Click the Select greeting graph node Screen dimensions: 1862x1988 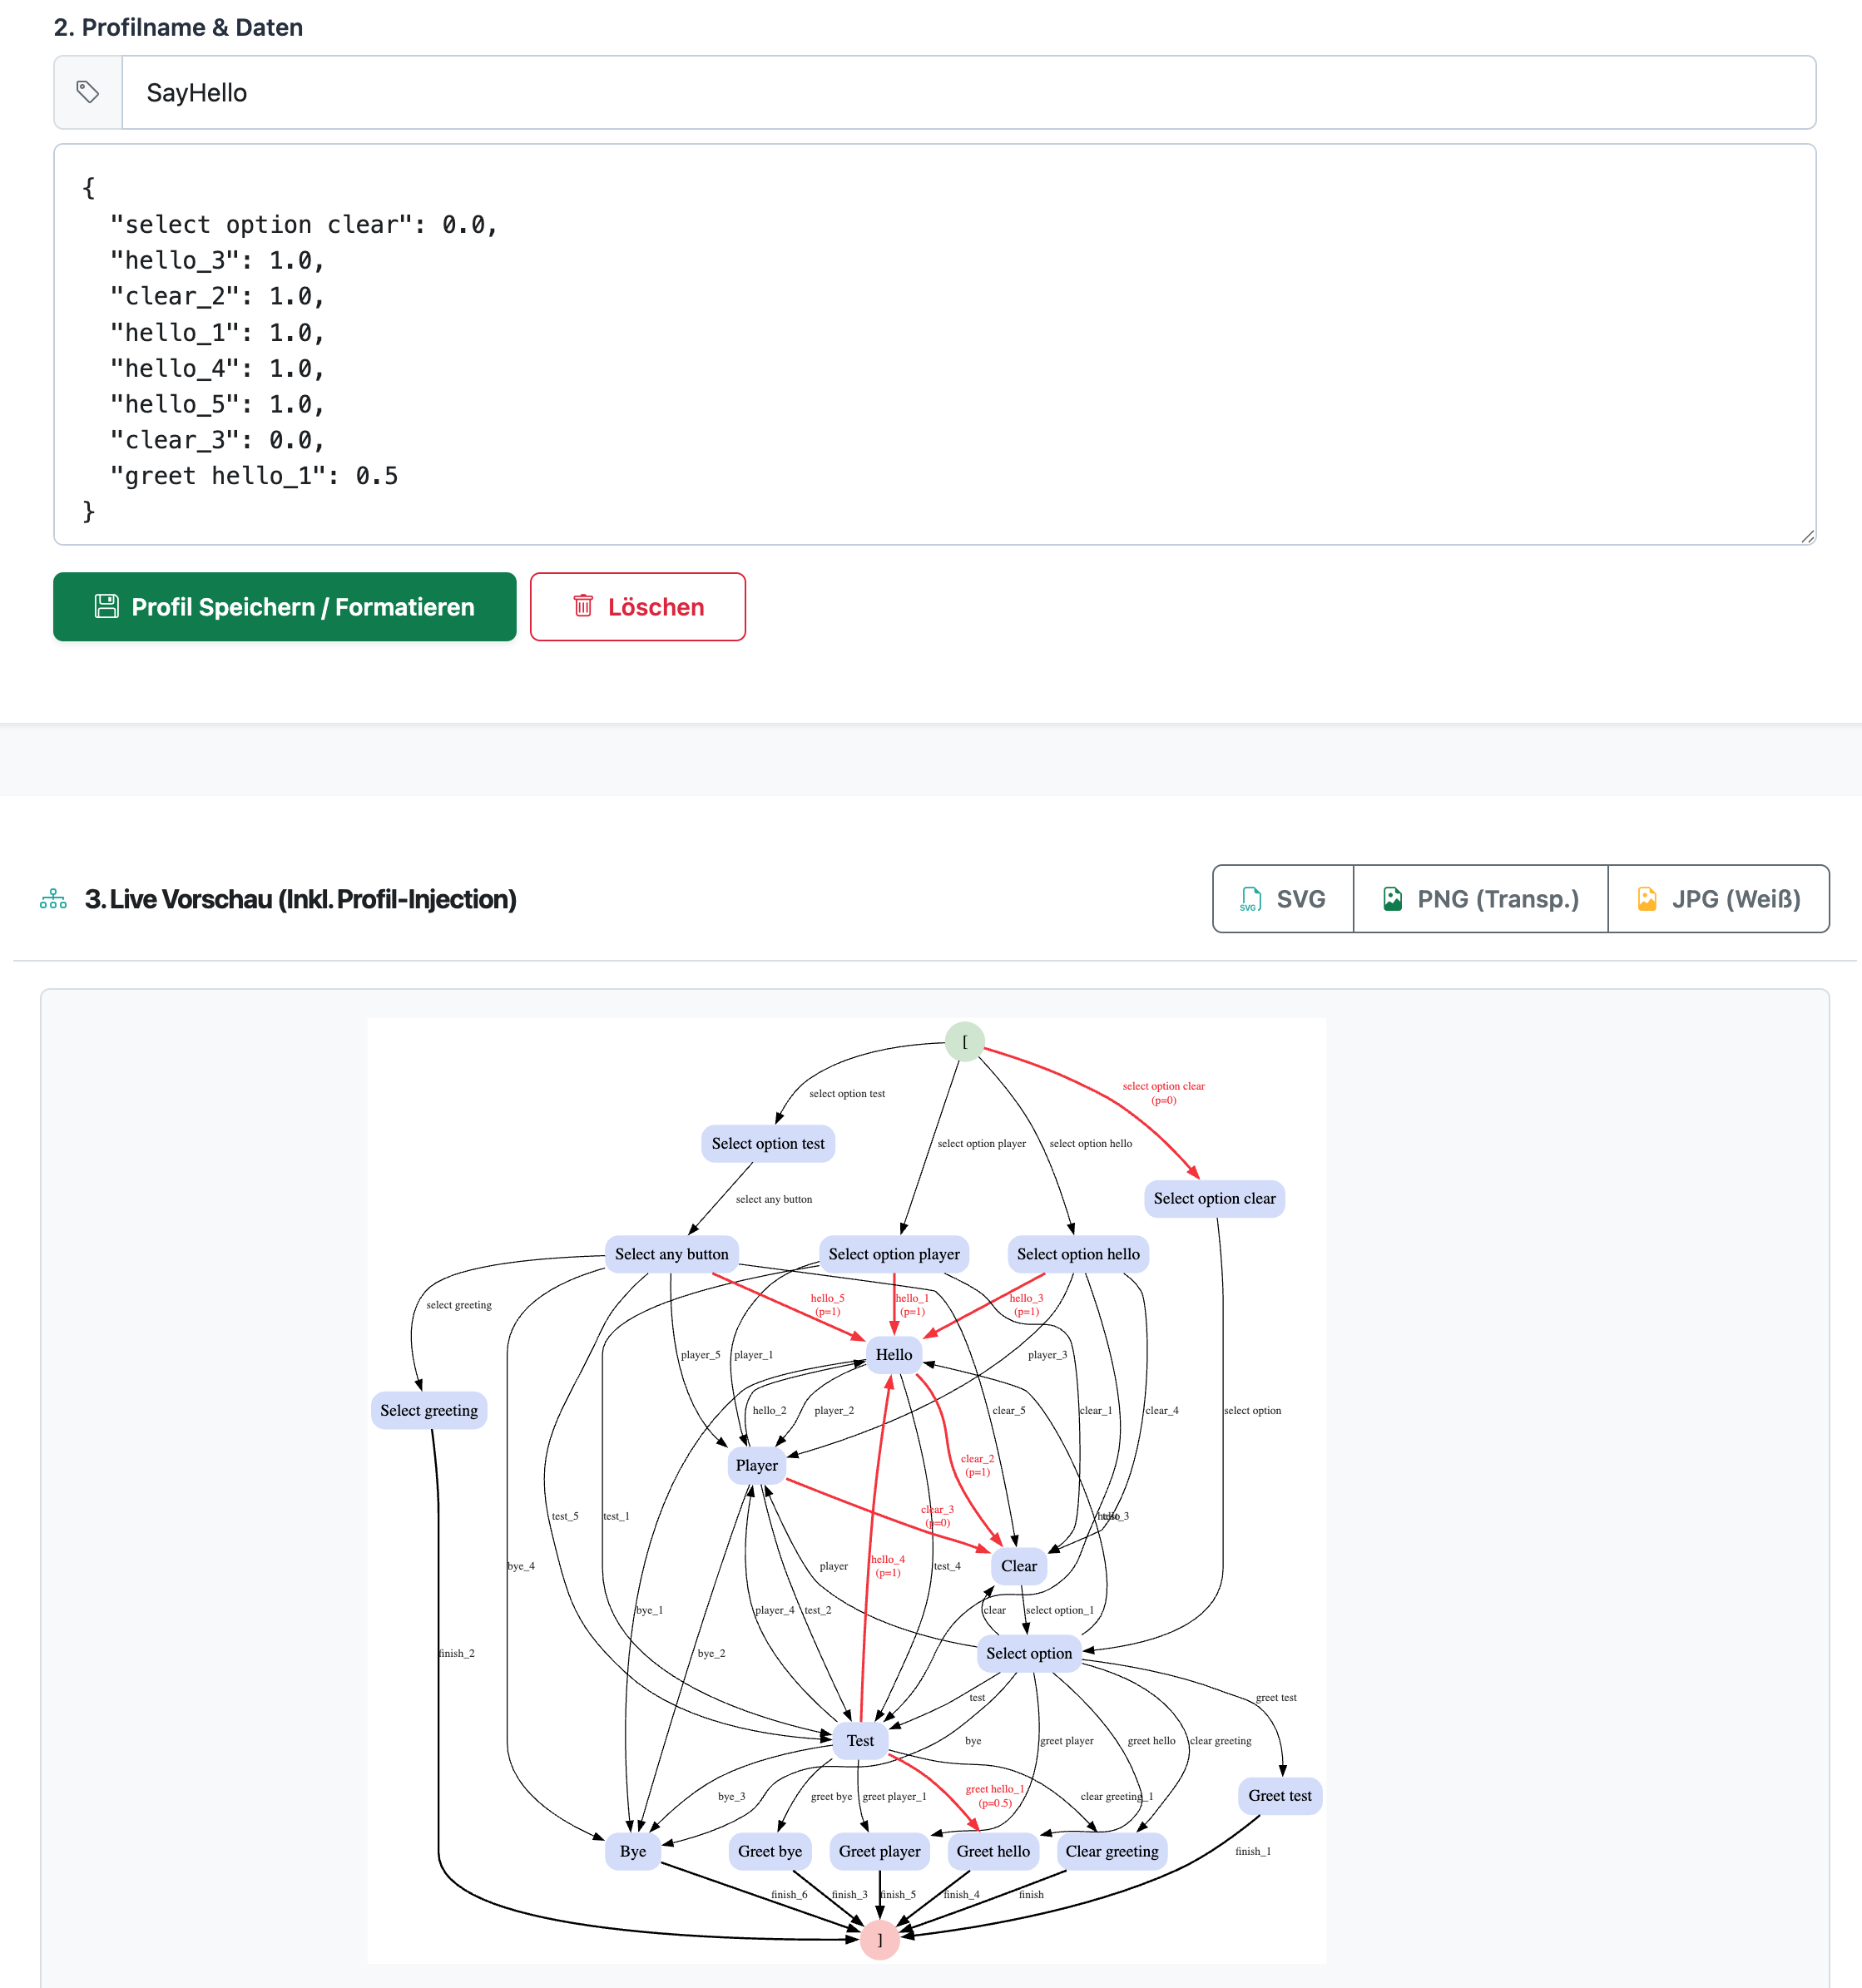pos(429,1410)
